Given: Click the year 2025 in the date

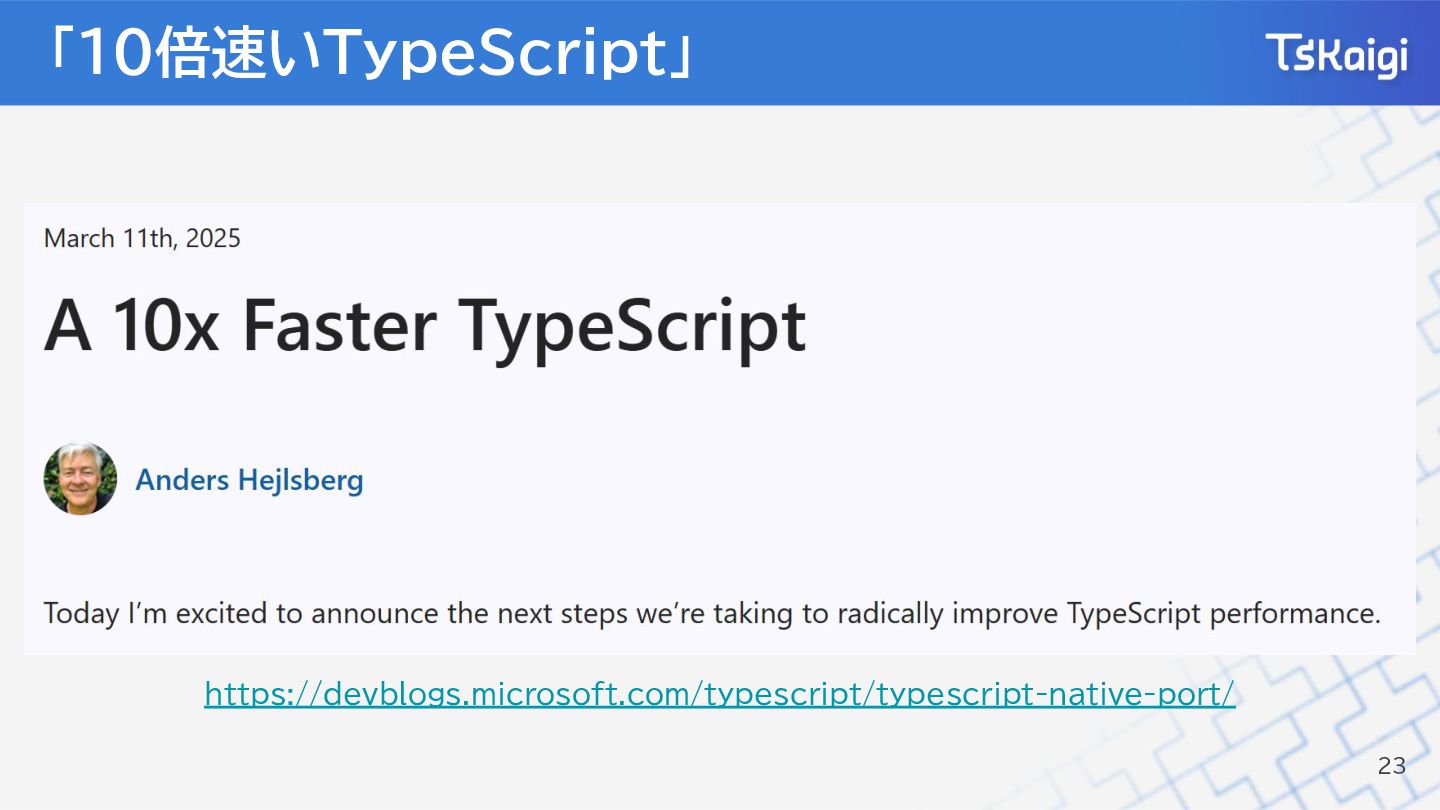Looking at the screenshot, I should click(213, 238).
